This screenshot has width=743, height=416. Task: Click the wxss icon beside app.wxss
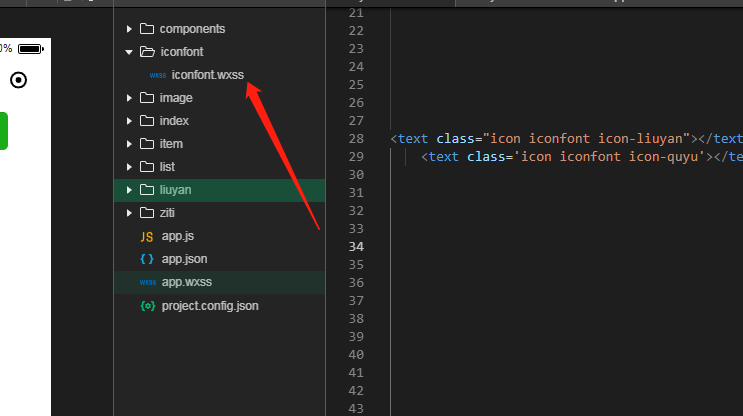tap(147, 282)
